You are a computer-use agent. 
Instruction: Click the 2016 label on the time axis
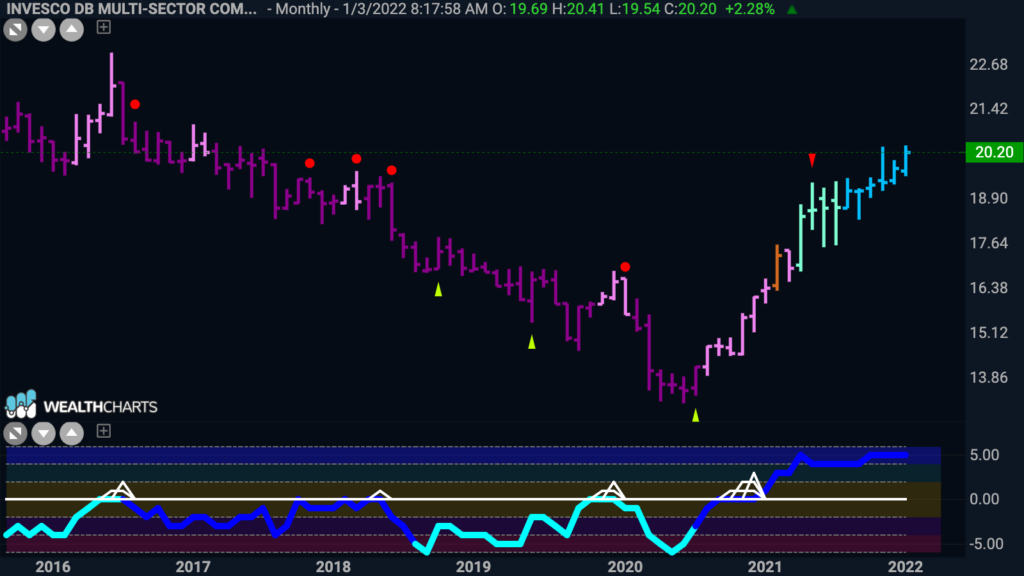point(53,566)
